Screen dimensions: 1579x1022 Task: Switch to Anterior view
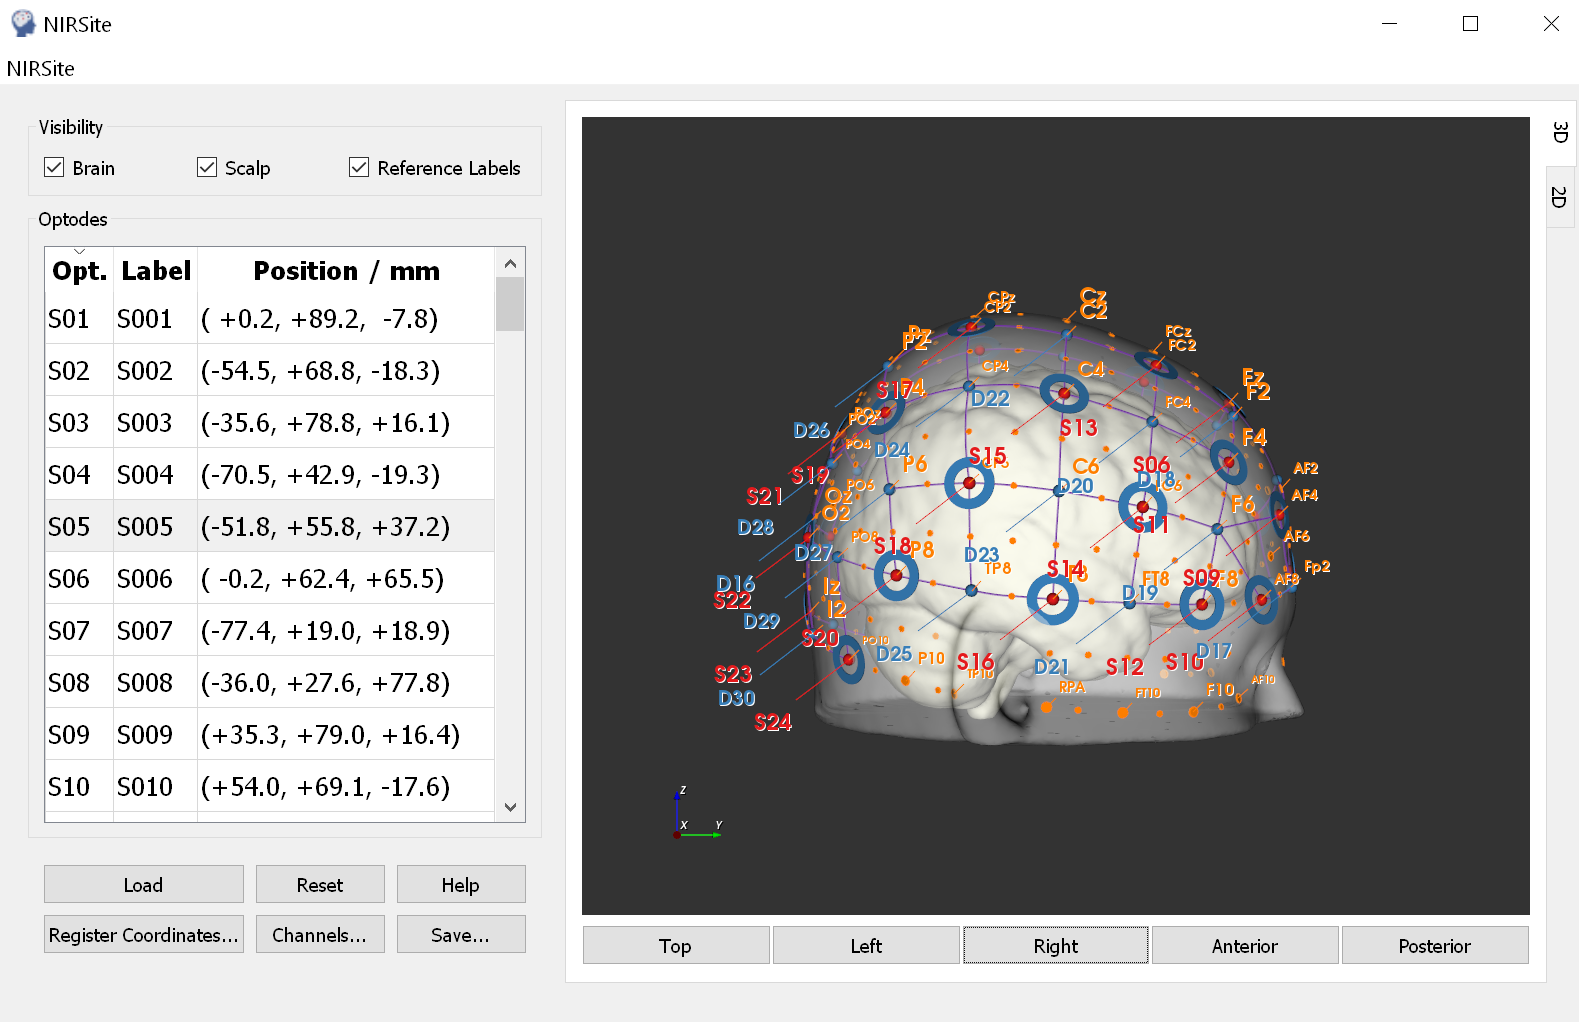coord(1244,946)
